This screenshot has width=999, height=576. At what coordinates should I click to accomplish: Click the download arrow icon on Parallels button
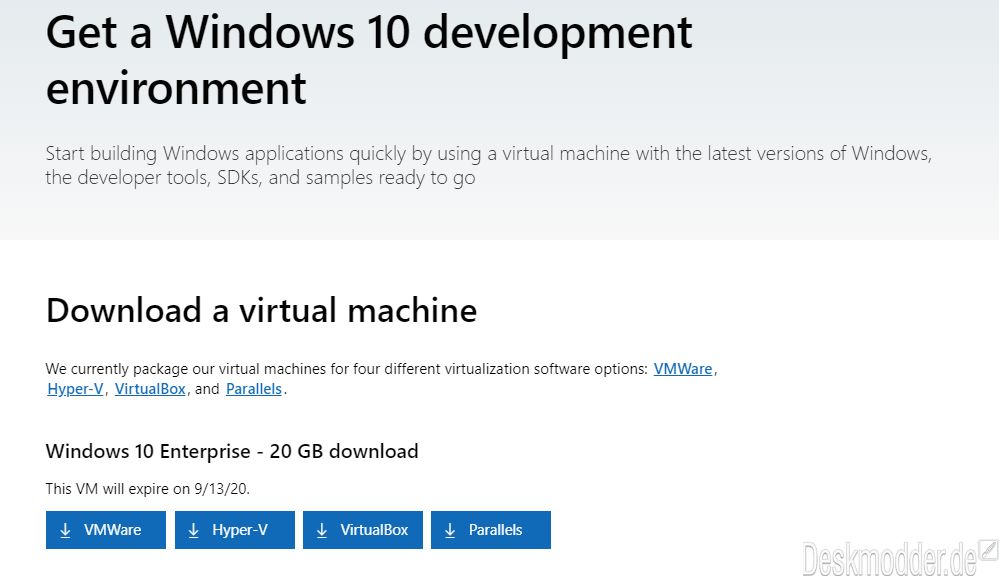pyautogui.click(x=450, y=530)
